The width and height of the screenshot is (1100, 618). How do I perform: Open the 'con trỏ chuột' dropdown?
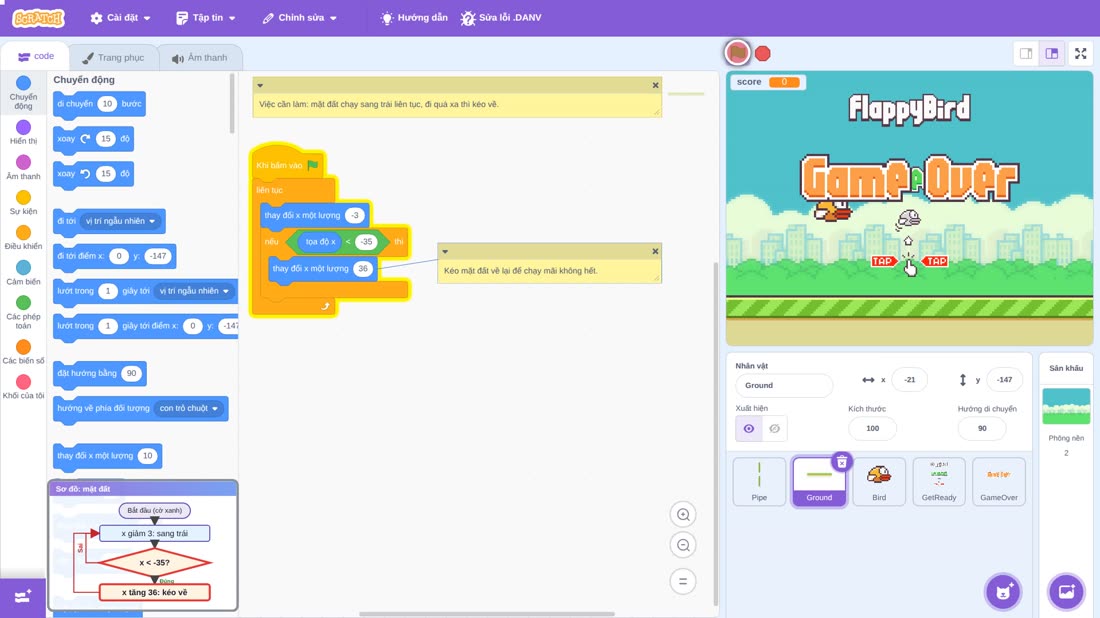[189, 408]
